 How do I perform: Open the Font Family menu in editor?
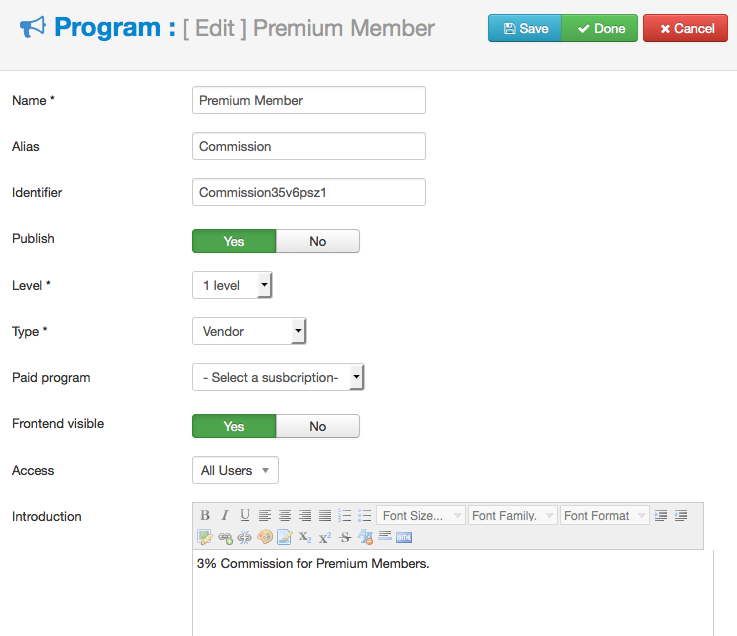[x=512, y=516]
